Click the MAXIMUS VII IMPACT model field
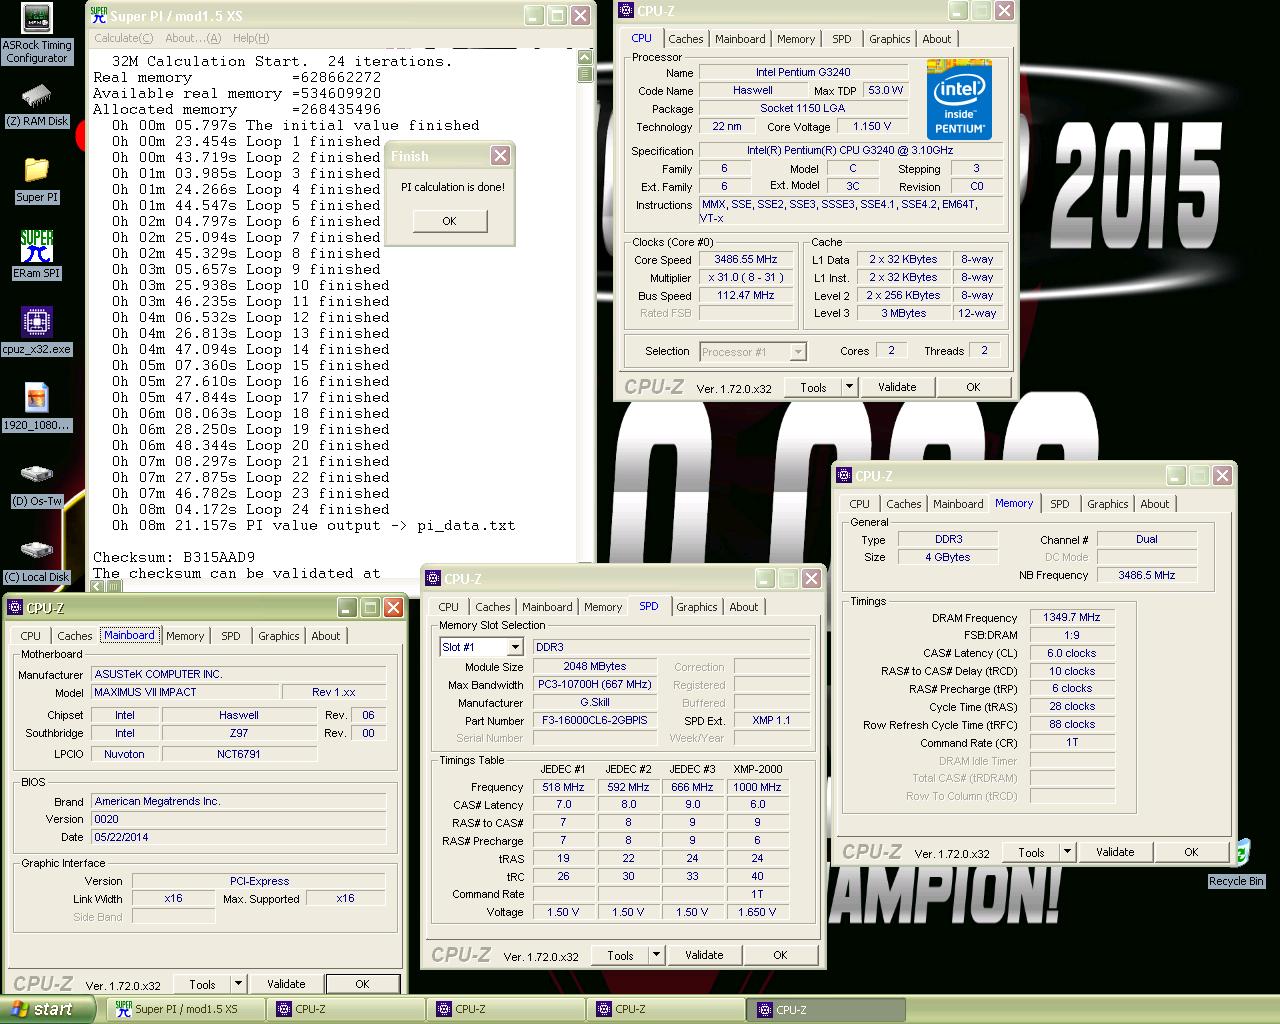Screen dimensions: 1280x1024 coord(185,692)
